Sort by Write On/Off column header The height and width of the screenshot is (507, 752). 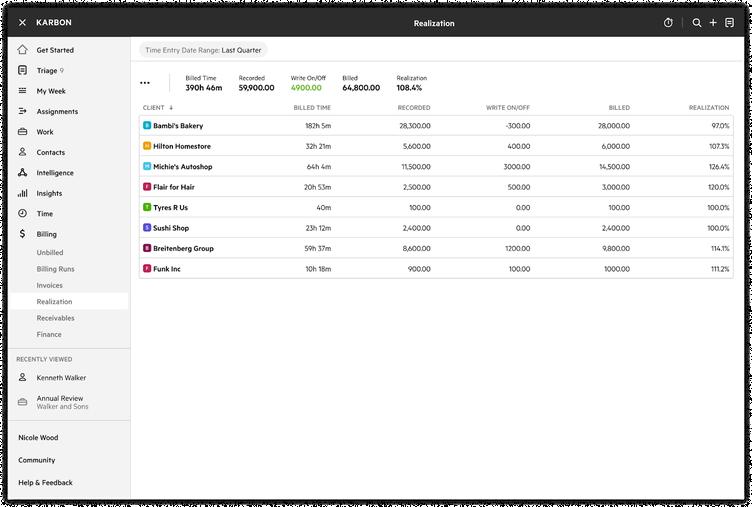[x=508, y=107]
